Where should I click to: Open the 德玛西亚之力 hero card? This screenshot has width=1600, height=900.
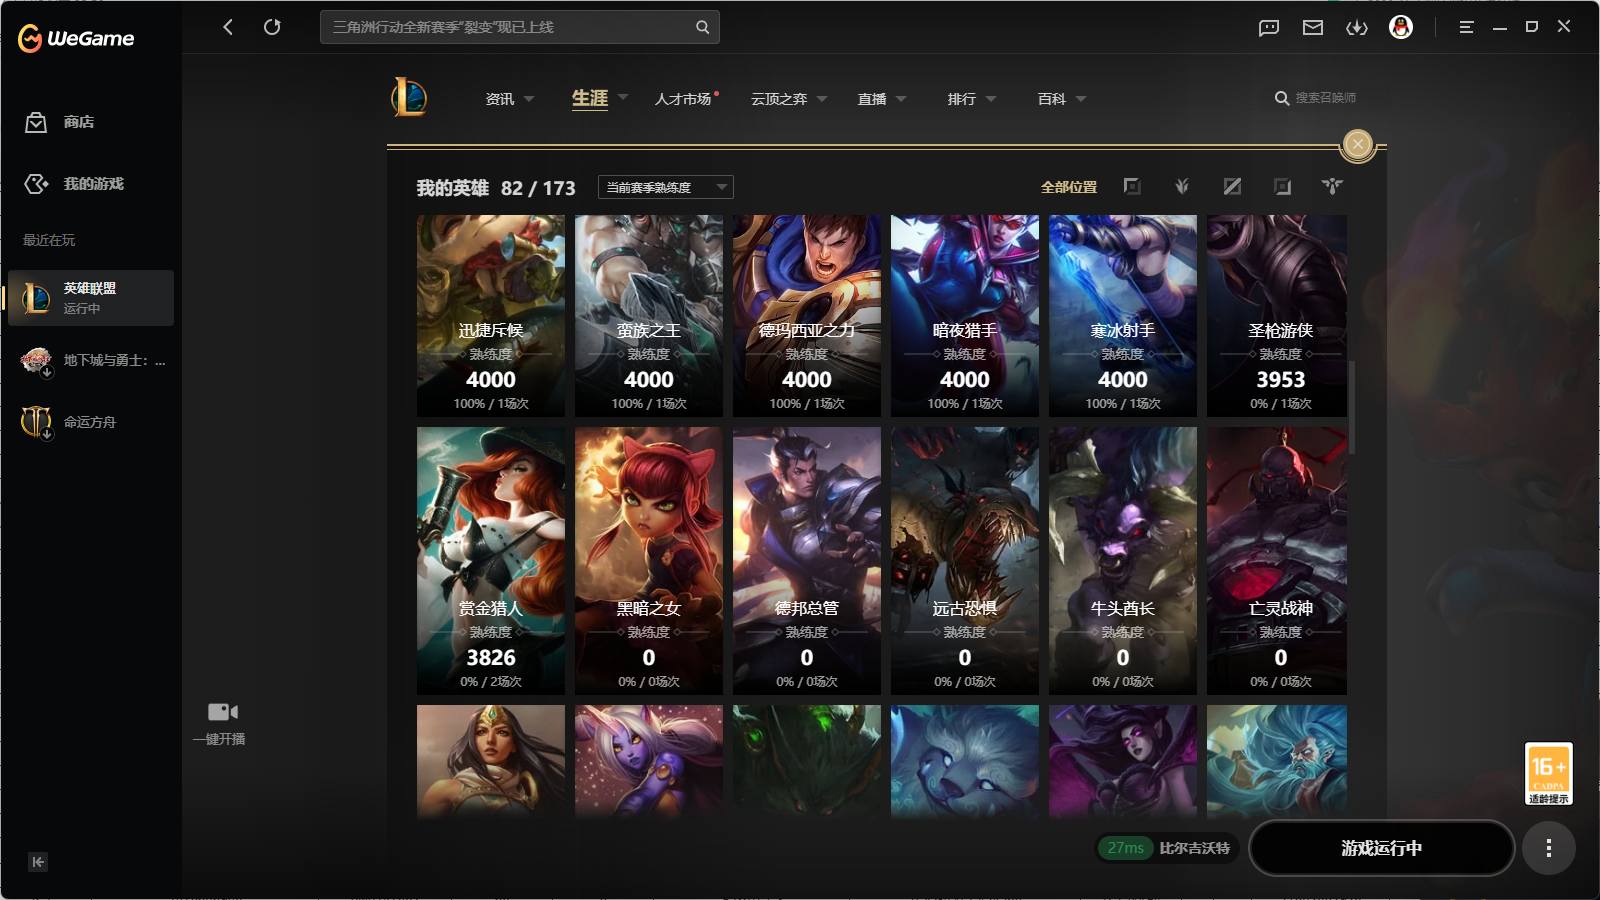[807, 316]
